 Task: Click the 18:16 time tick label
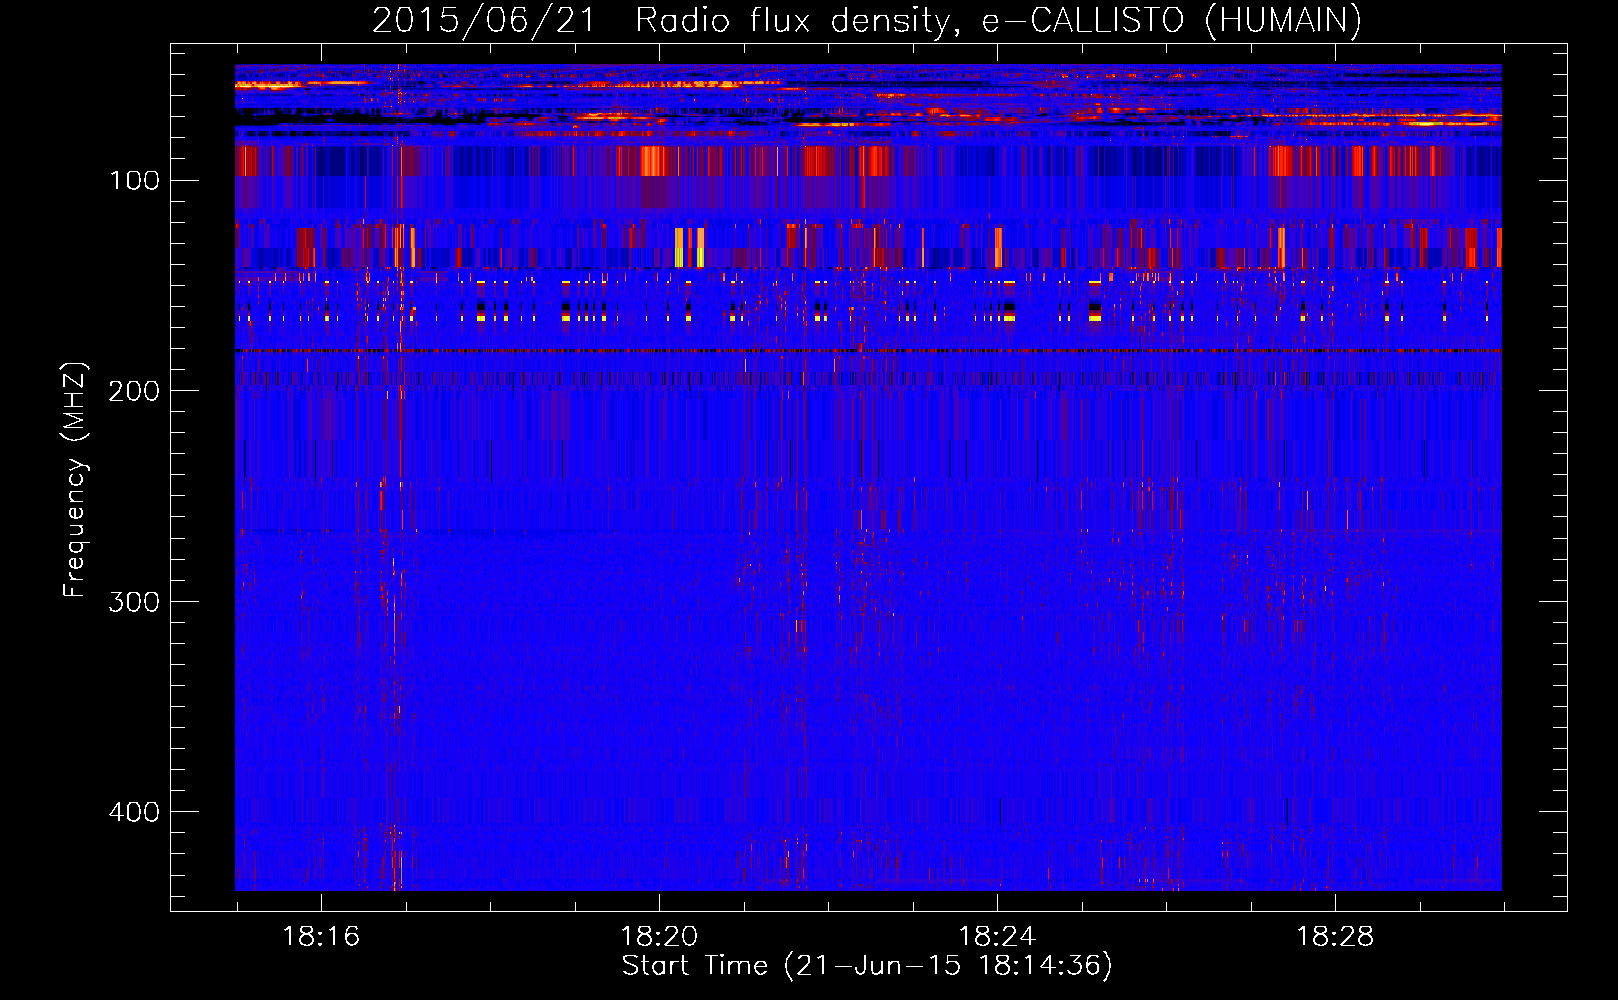(x=321, y=936)
